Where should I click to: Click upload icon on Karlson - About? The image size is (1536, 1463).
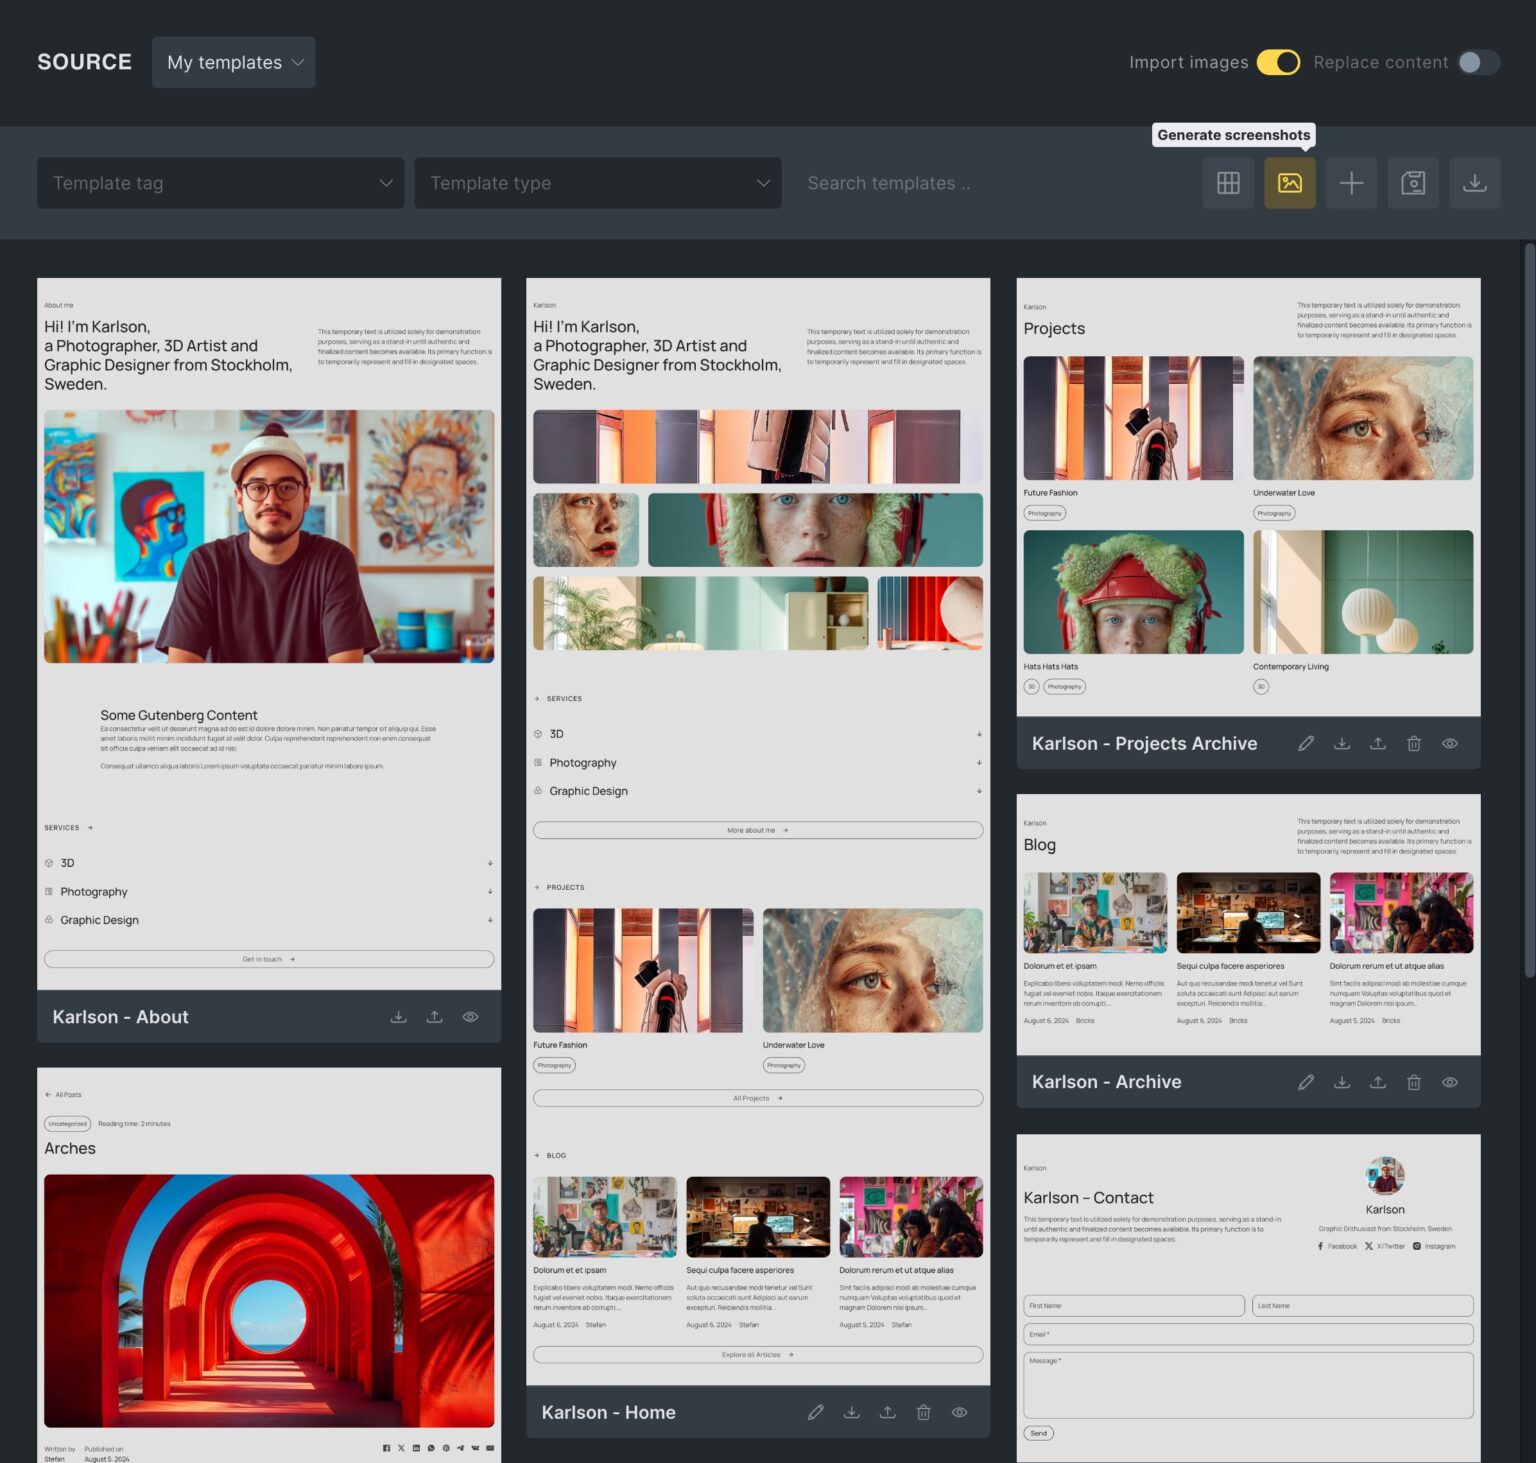(x=434, y=1017)
